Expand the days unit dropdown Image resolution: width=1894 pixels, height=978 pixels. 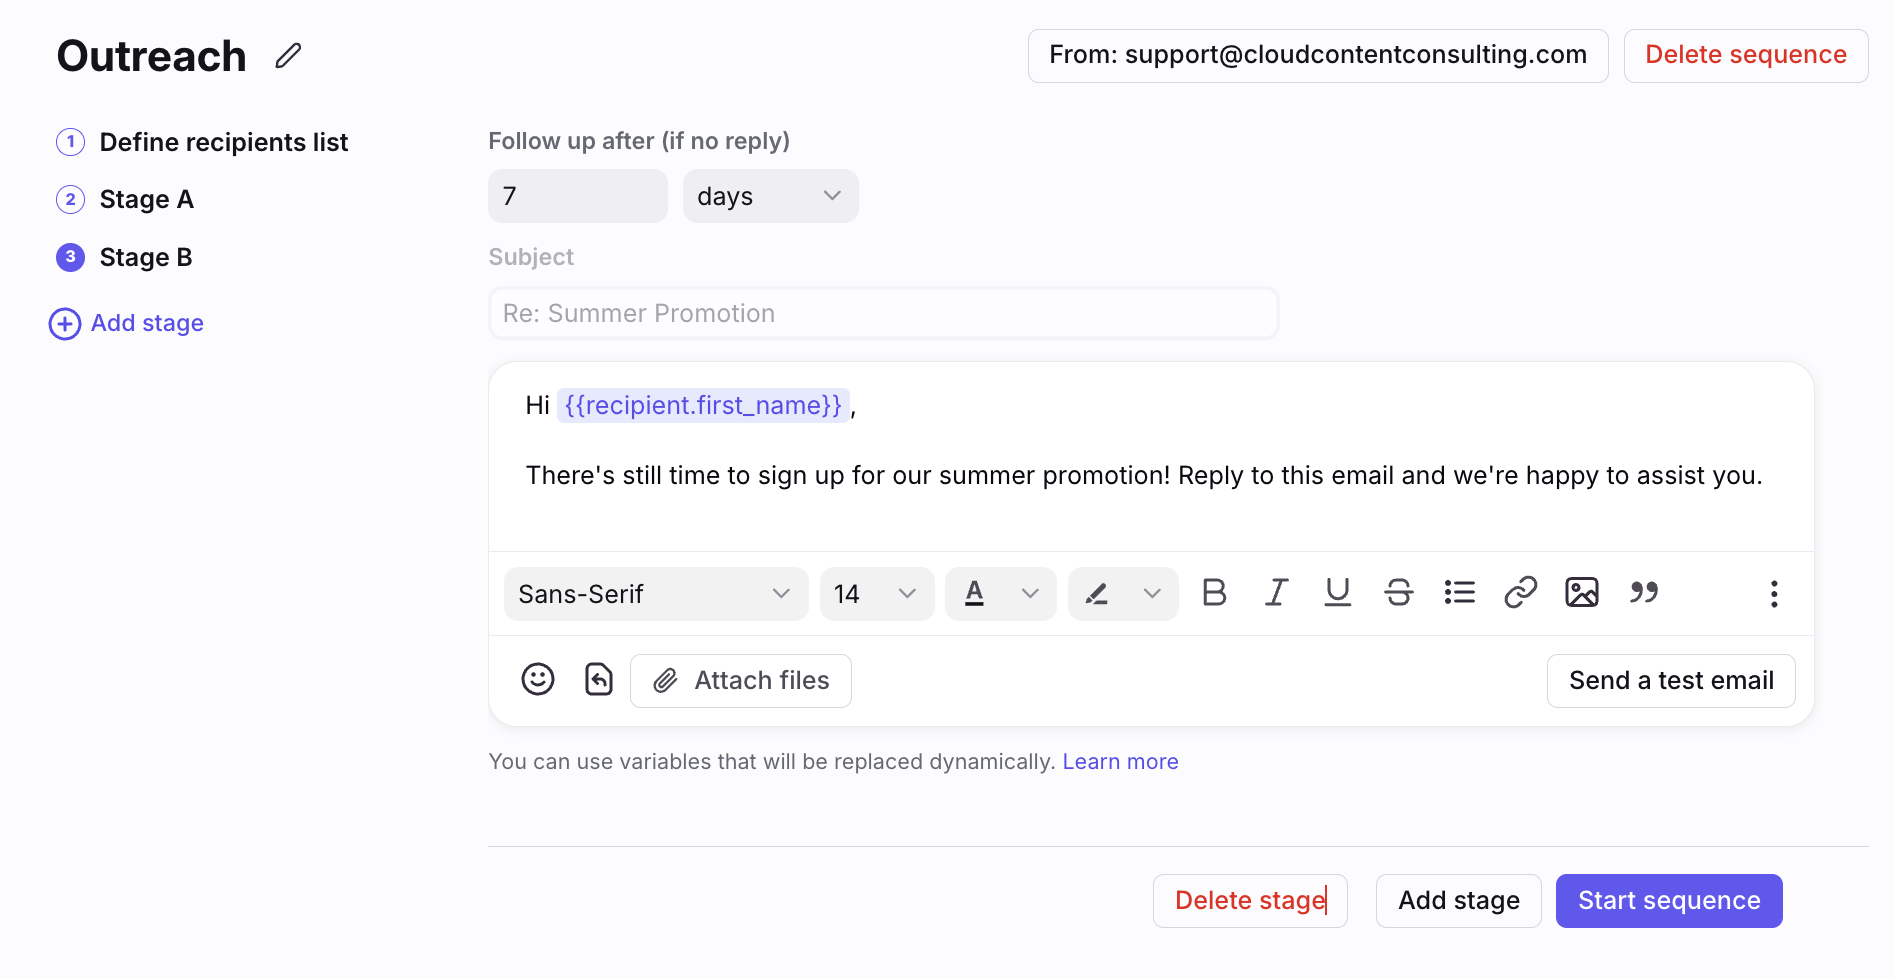coord(771,196)
